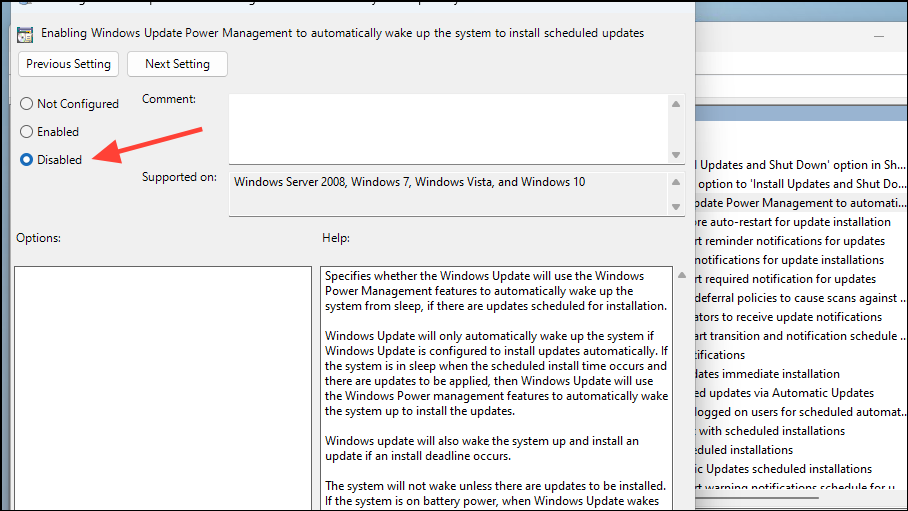Select the Disabled radio option
The image size is (908, 511).
click(x=51, y=159)
